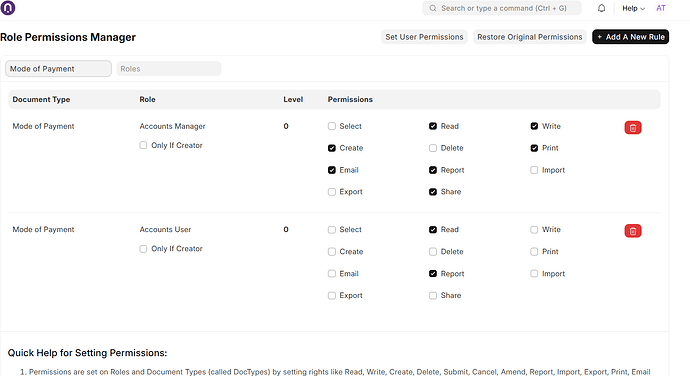Open the AT user avatar menu
The width and height of the screenshot is (690, 376).
click(661, 8)
